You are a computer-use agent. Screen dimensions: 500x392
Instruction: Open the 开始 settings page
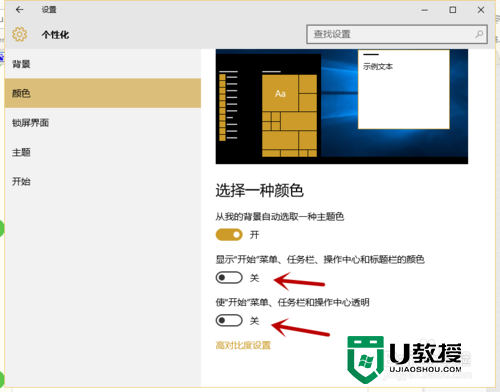pos(103,182)
